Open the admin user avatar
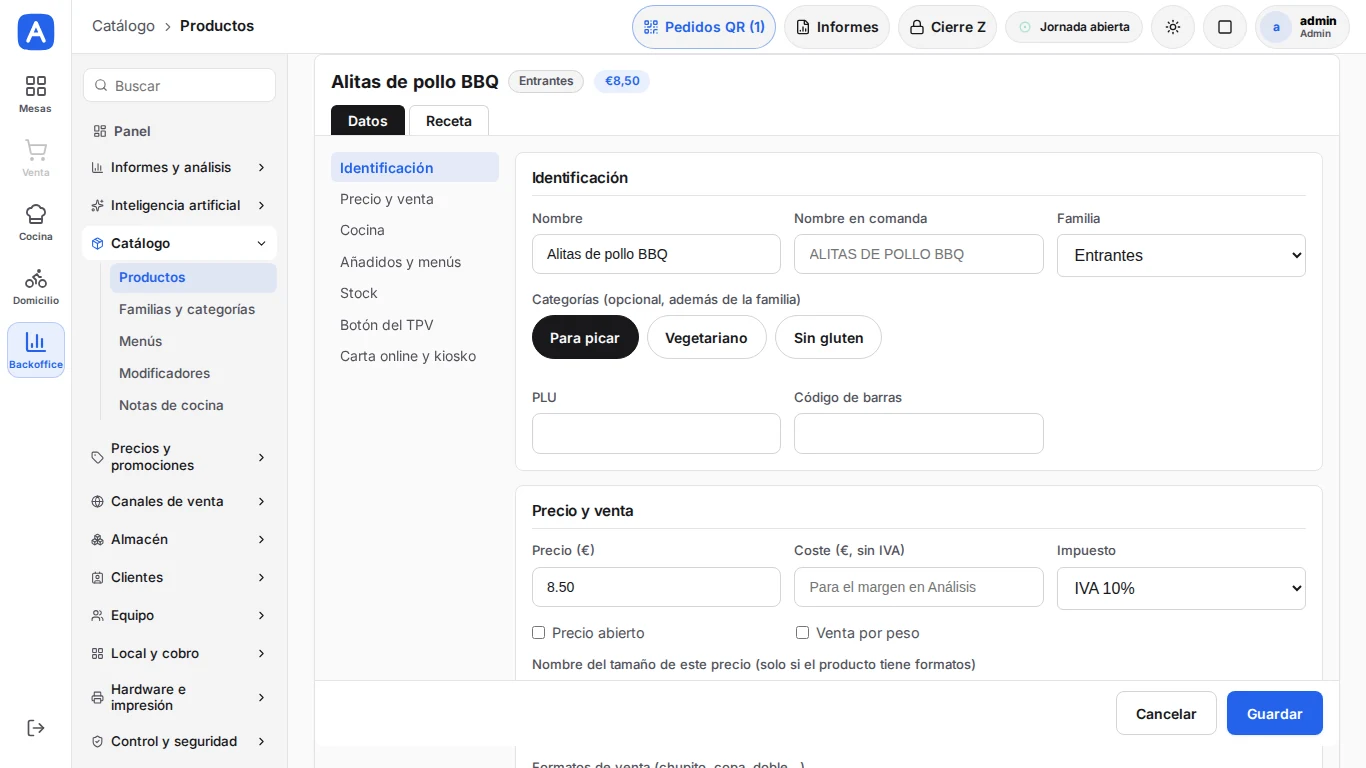Viewport: 1366px width, 768px height. (1302, 27)
